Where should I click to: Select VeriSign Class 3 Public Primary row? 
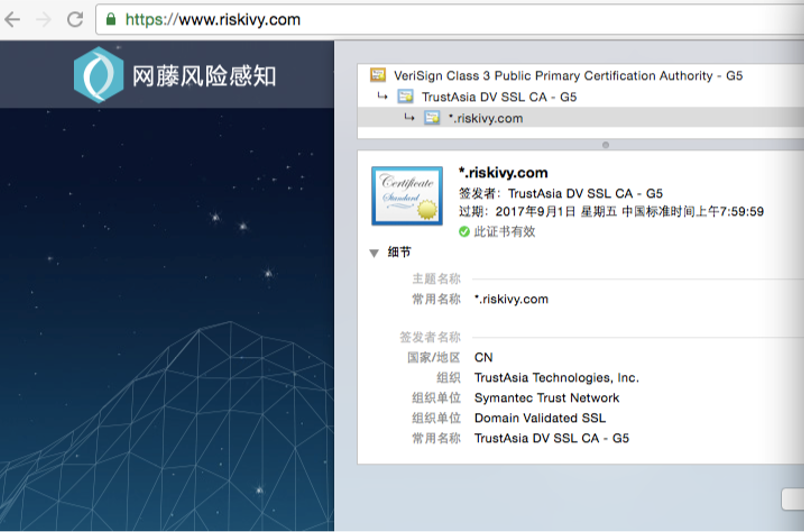point(568,76)
